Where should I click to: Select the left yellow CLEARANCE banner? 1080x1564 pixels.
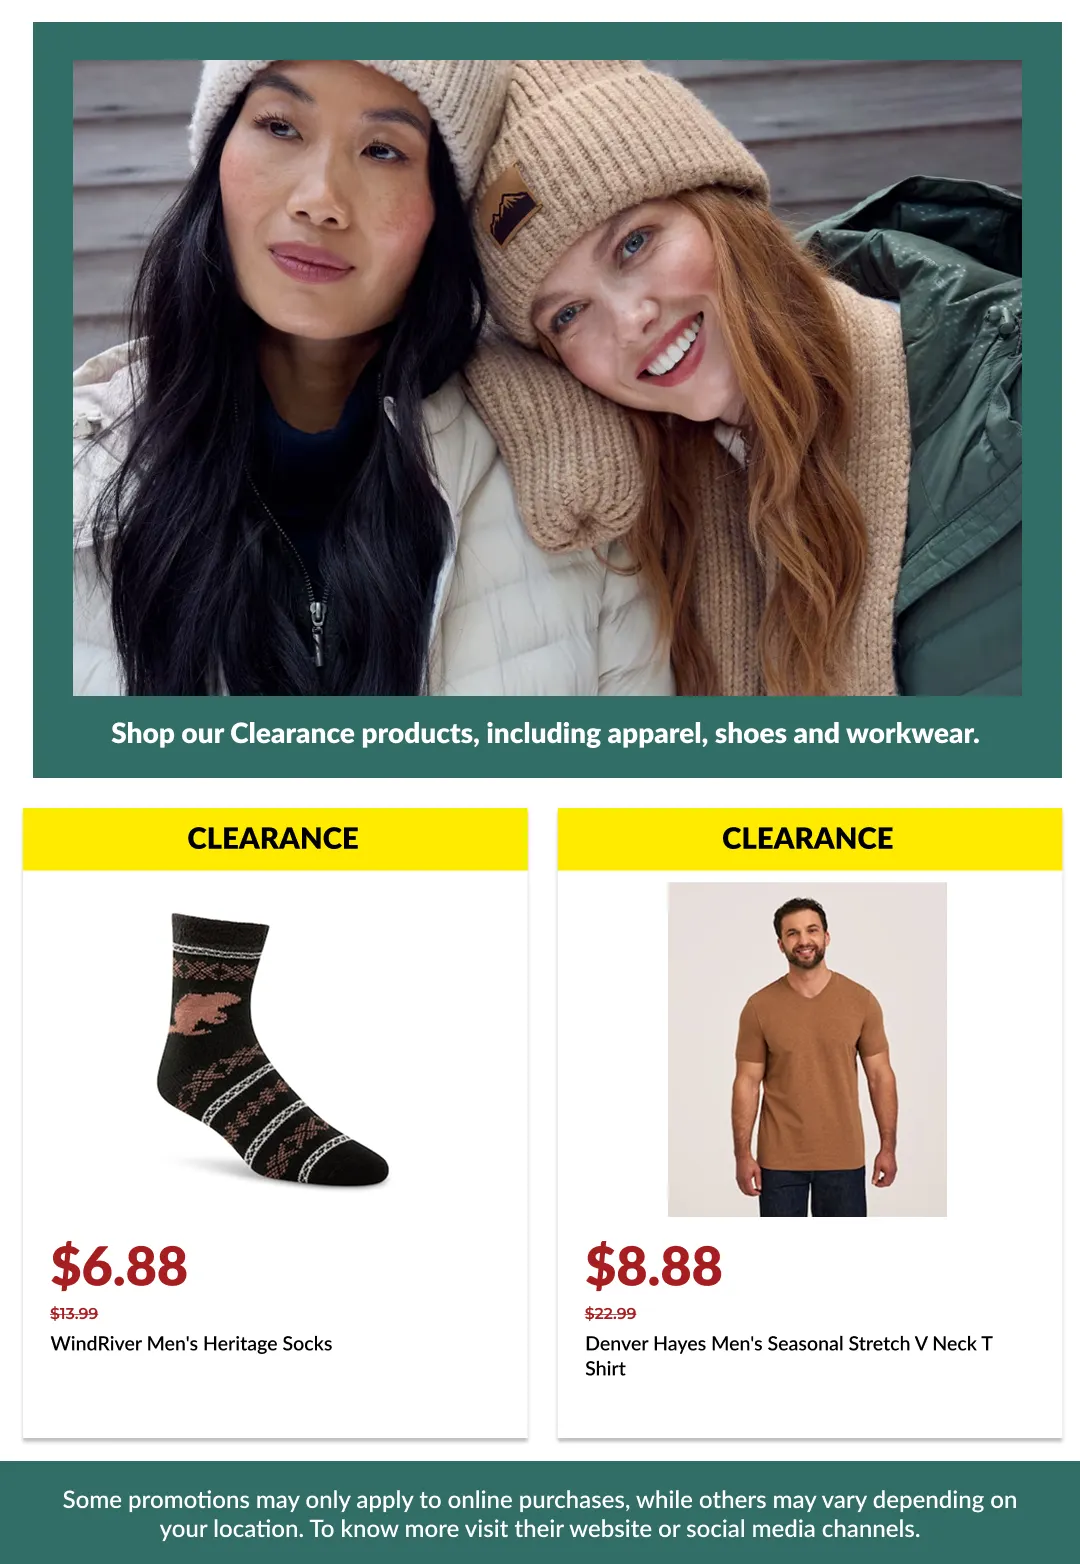point(275,839)
